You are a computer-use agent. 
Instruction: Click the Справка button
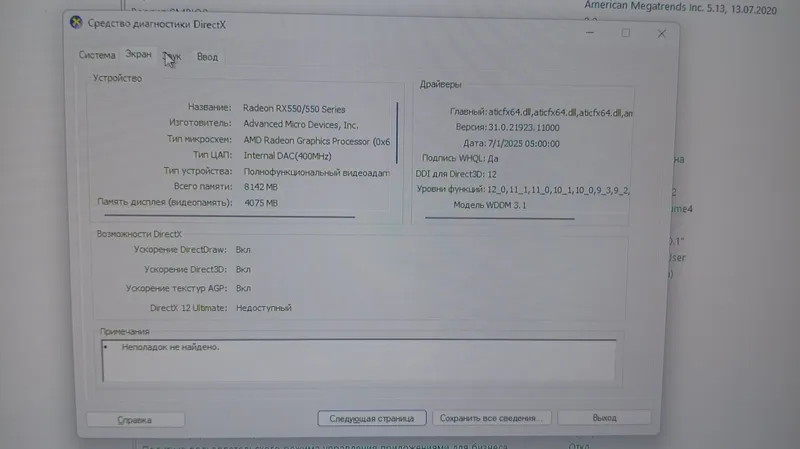point(135,420)
